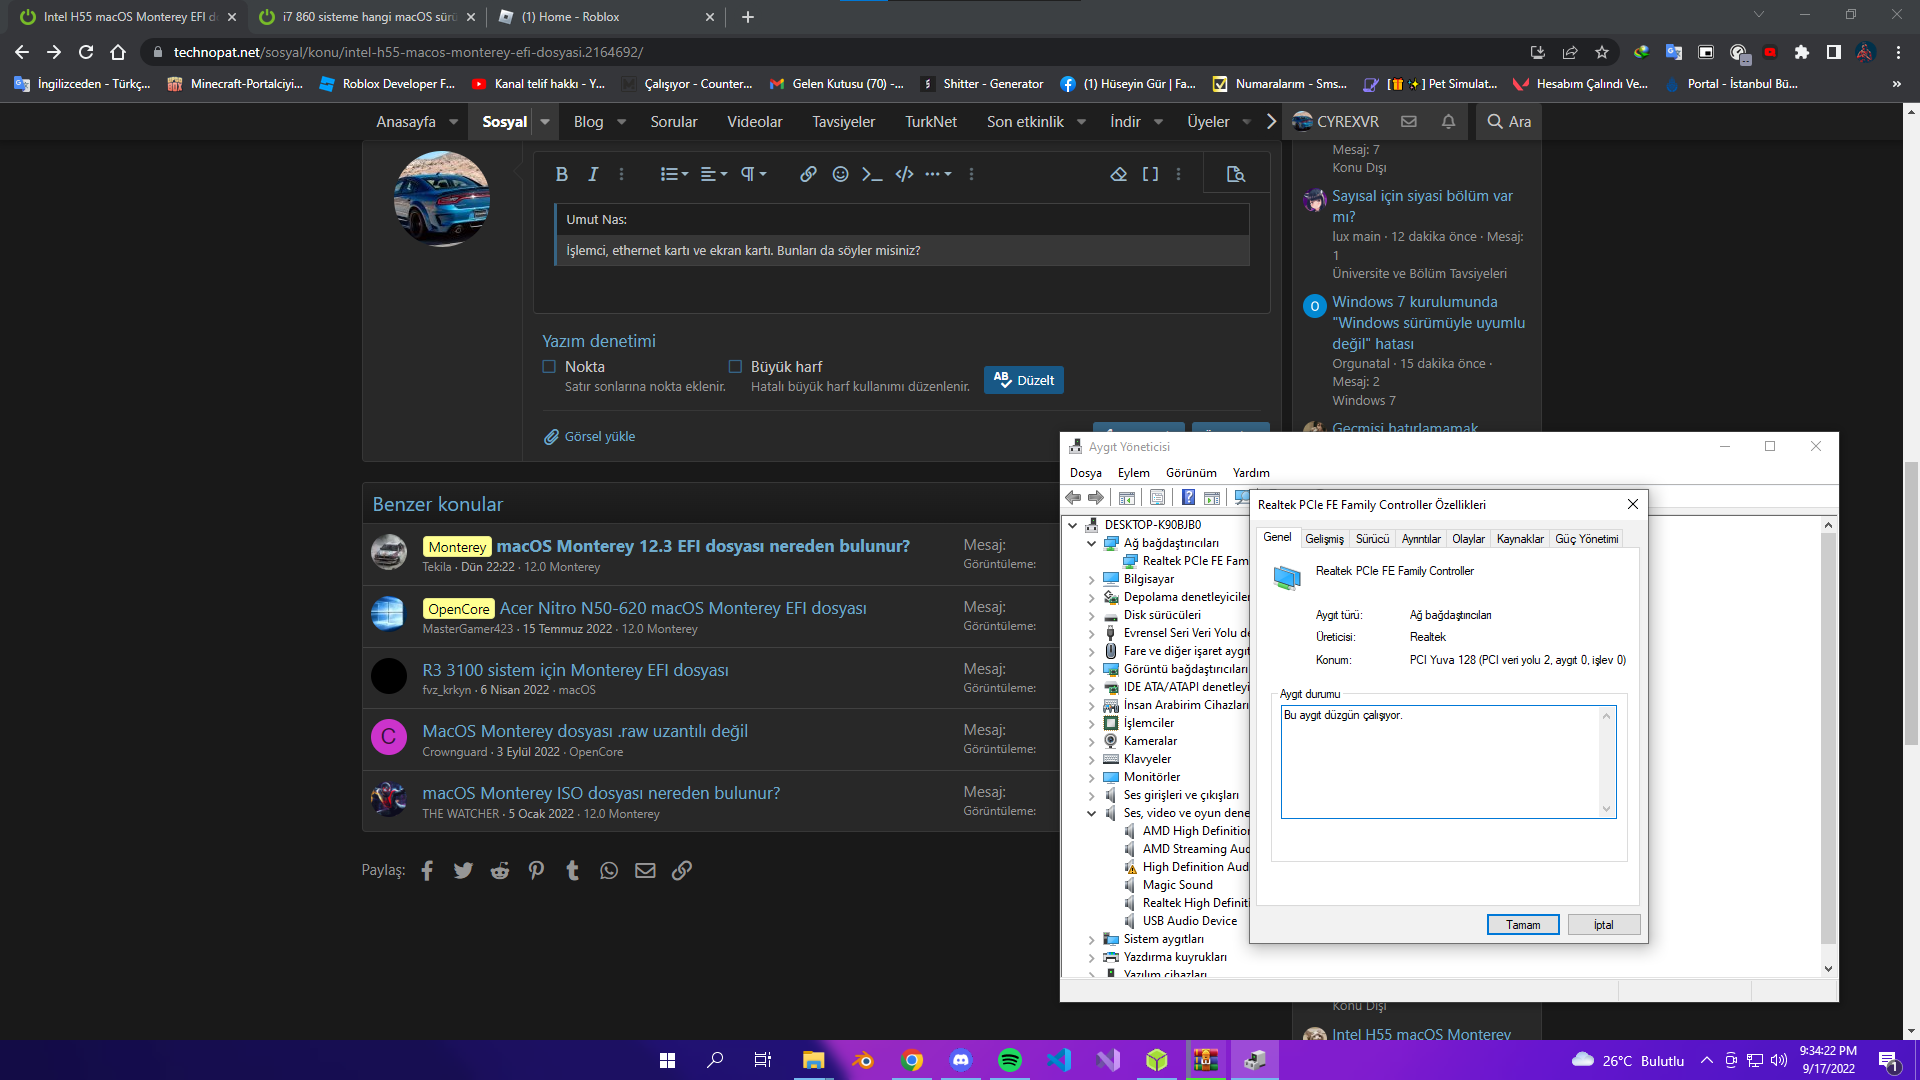Collapse the Ağ bağdaştırıcıları node

click(x=1091, y=543)
